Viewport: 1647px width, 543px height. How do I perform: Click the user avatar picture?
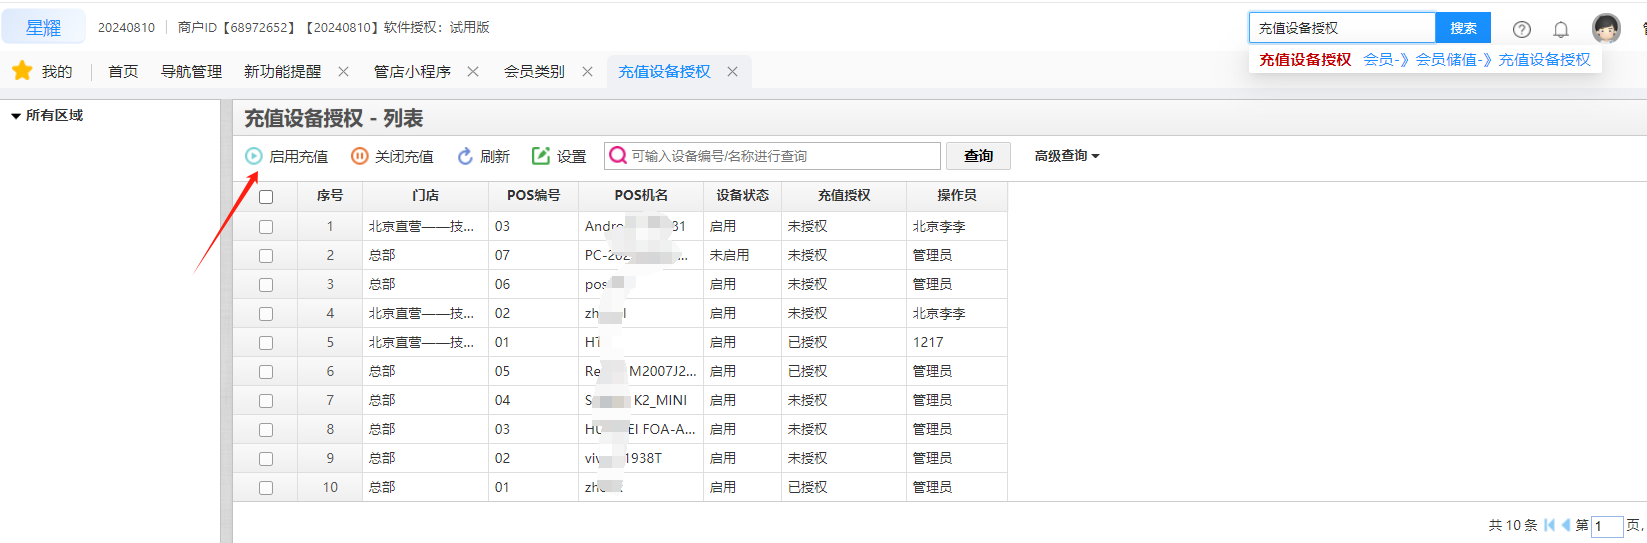1607,28
